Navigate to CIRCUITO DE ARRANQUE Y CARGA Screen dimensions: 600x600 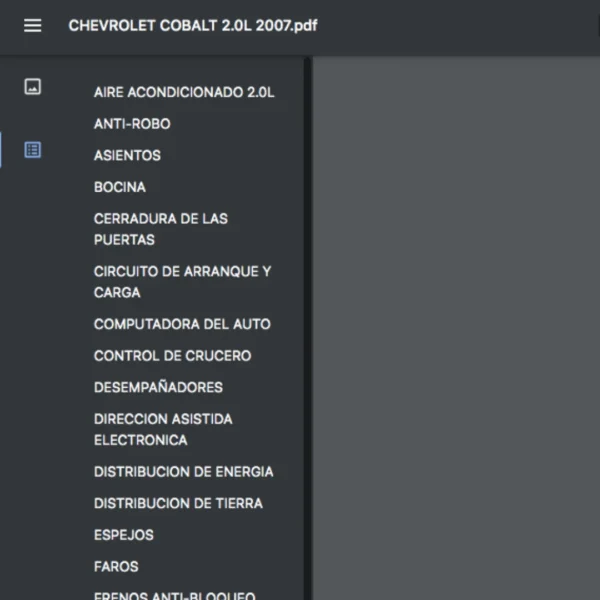tap(182, 281)
